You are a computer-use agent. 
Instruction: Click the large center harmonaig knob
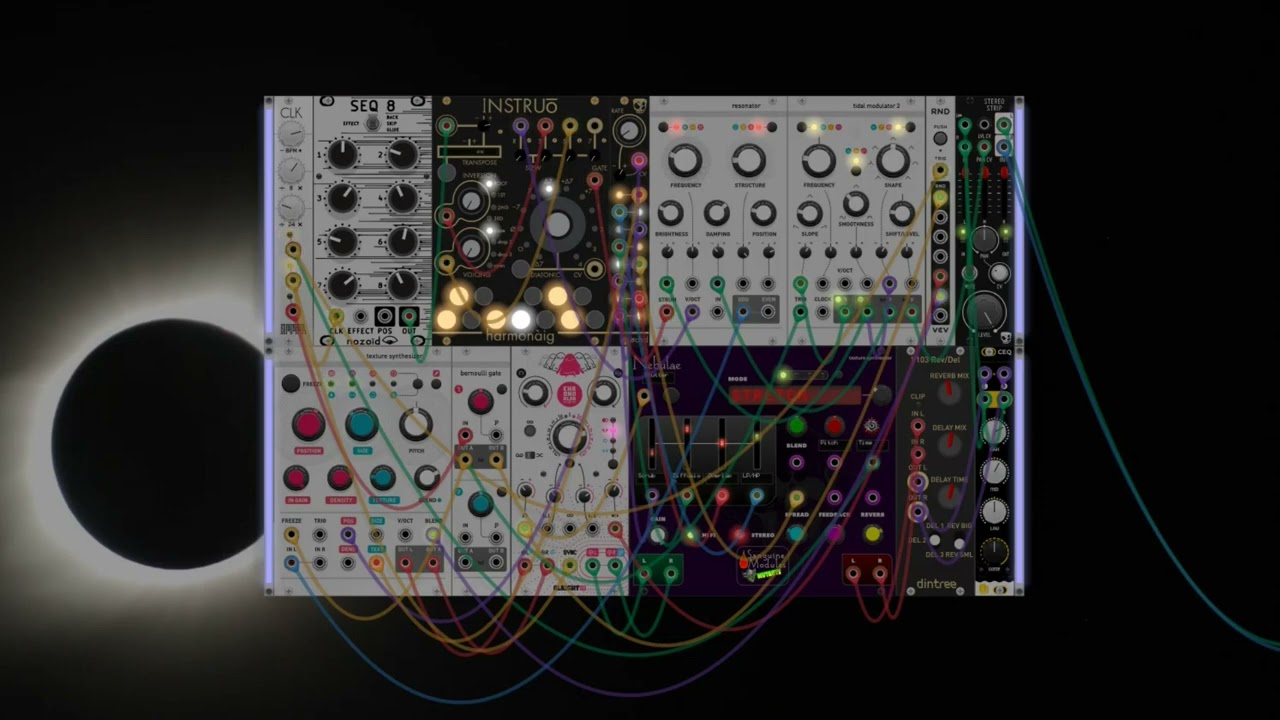click(x=558, y=224)
